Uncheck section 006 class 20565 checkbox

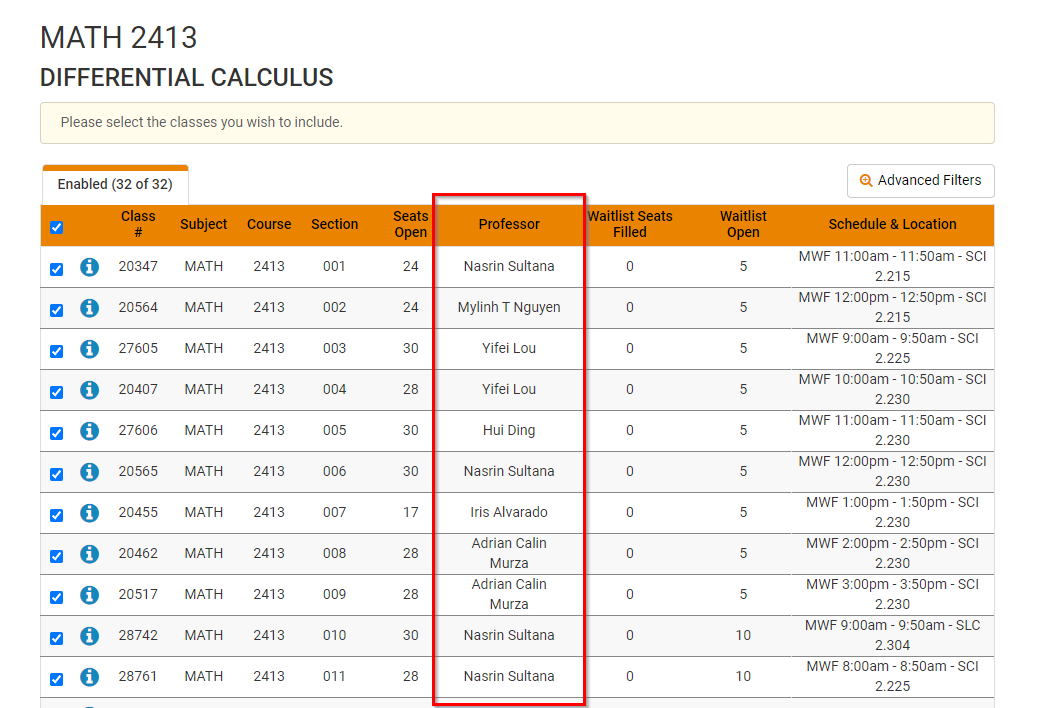pos(56,474)
